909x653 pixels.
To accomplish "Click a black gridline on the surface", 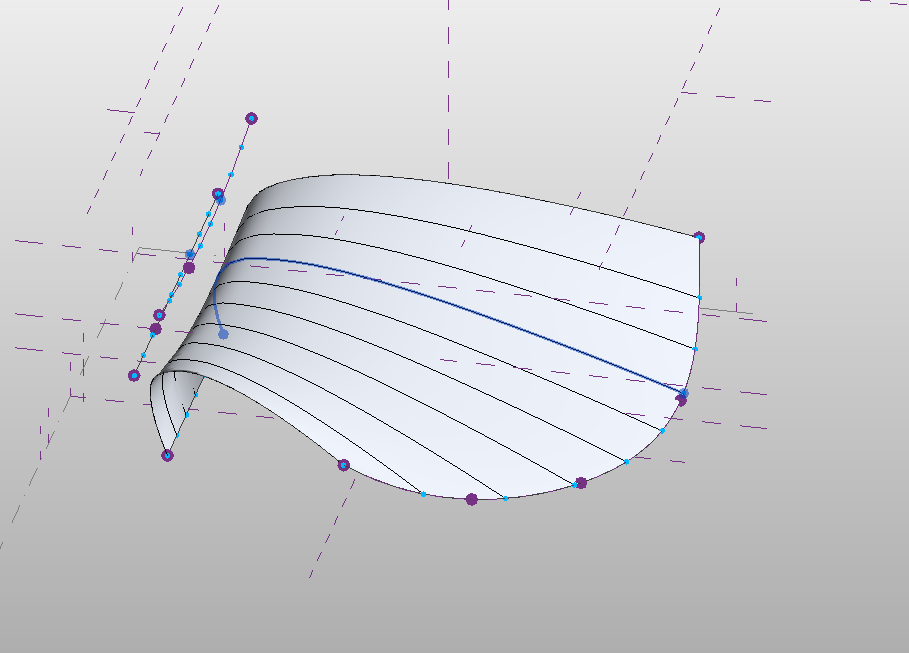I will point(400,350).
